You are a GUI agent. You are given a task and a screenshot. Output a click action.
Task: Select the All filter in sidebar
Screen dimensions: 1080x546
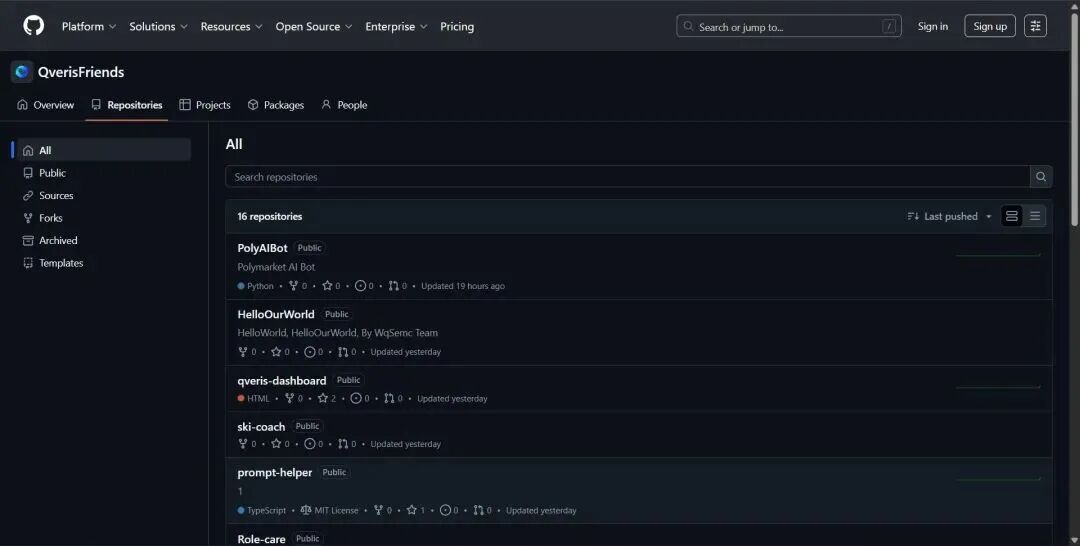coord(104,150)
